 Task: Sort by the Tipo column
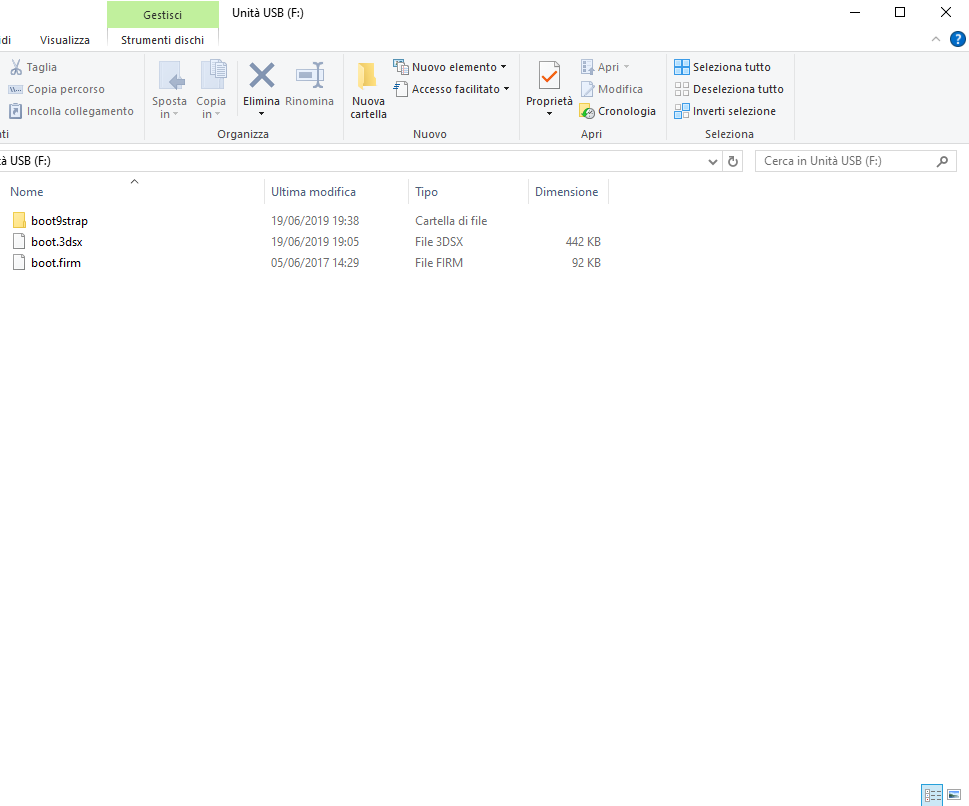coord(468,192)
